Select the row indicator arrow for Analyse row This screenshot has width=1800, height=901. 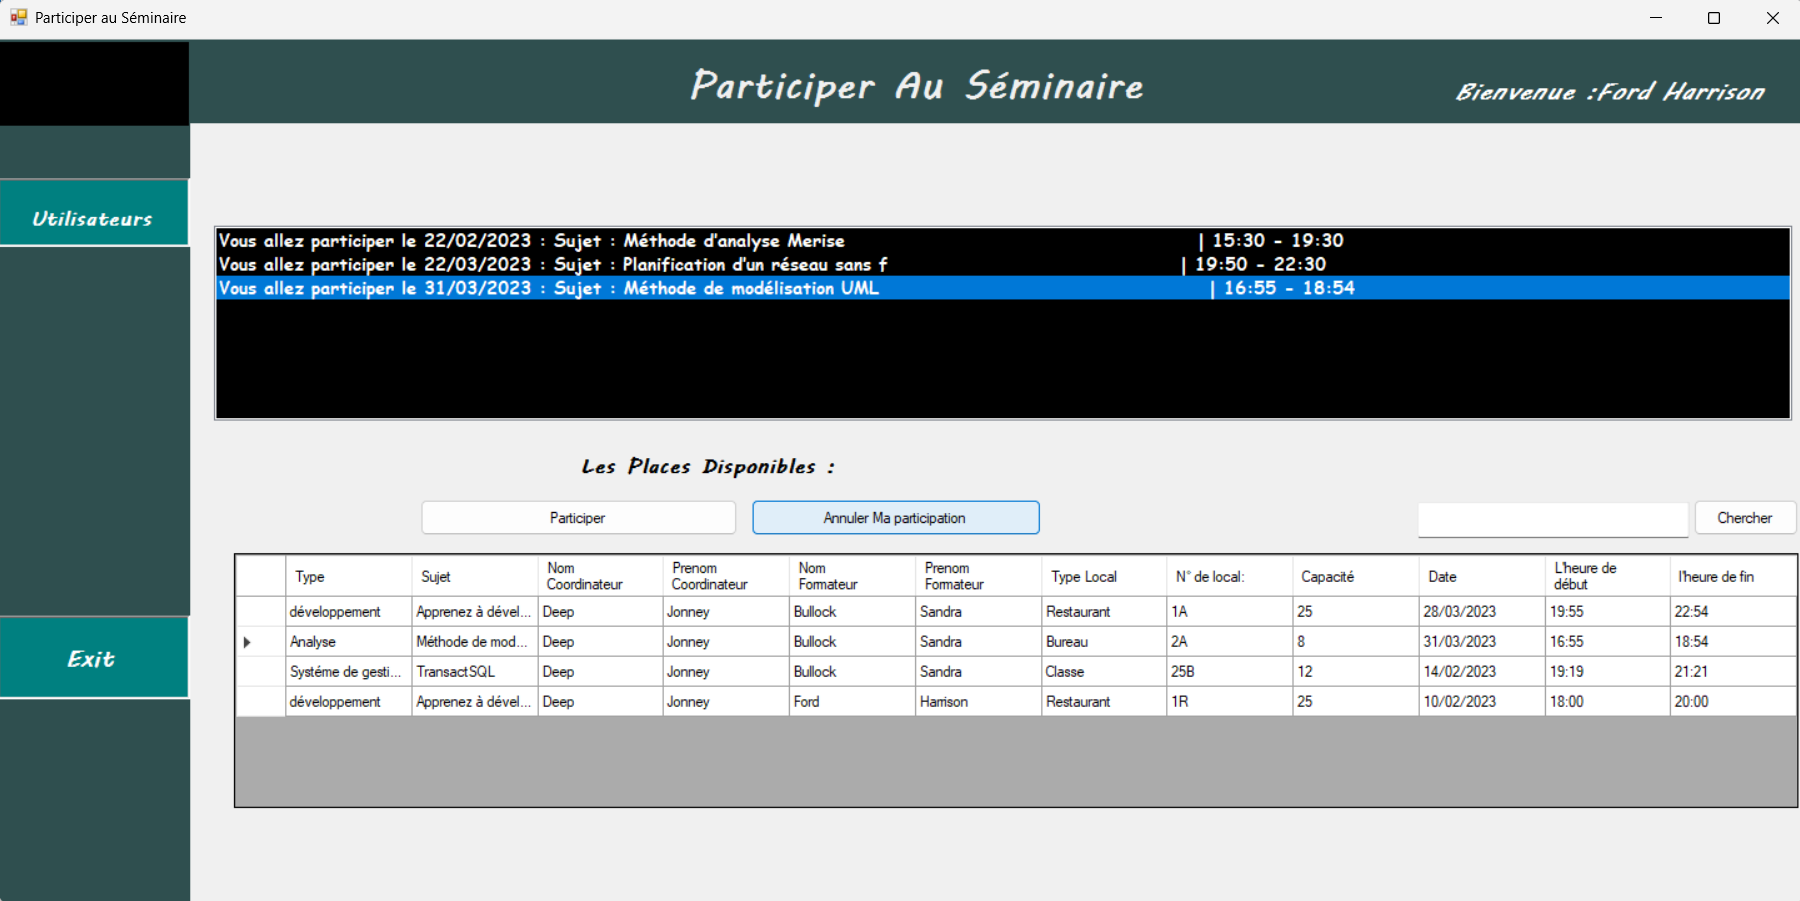(x=247, y=642)
